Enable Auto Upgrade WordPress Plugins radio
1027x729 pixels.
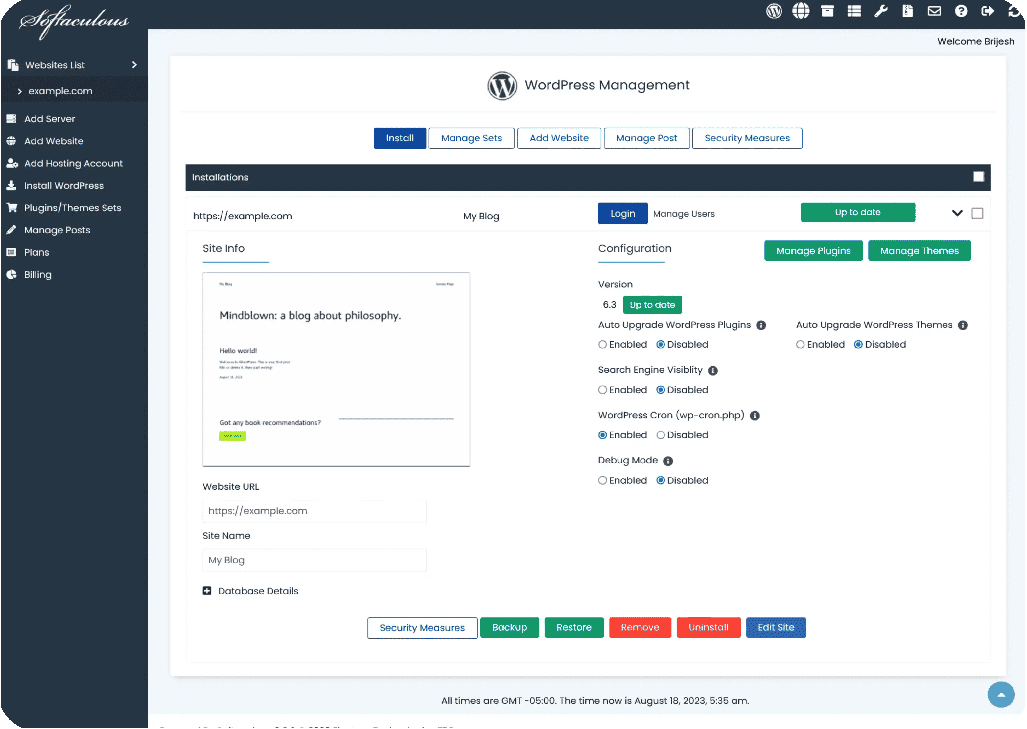603,345
